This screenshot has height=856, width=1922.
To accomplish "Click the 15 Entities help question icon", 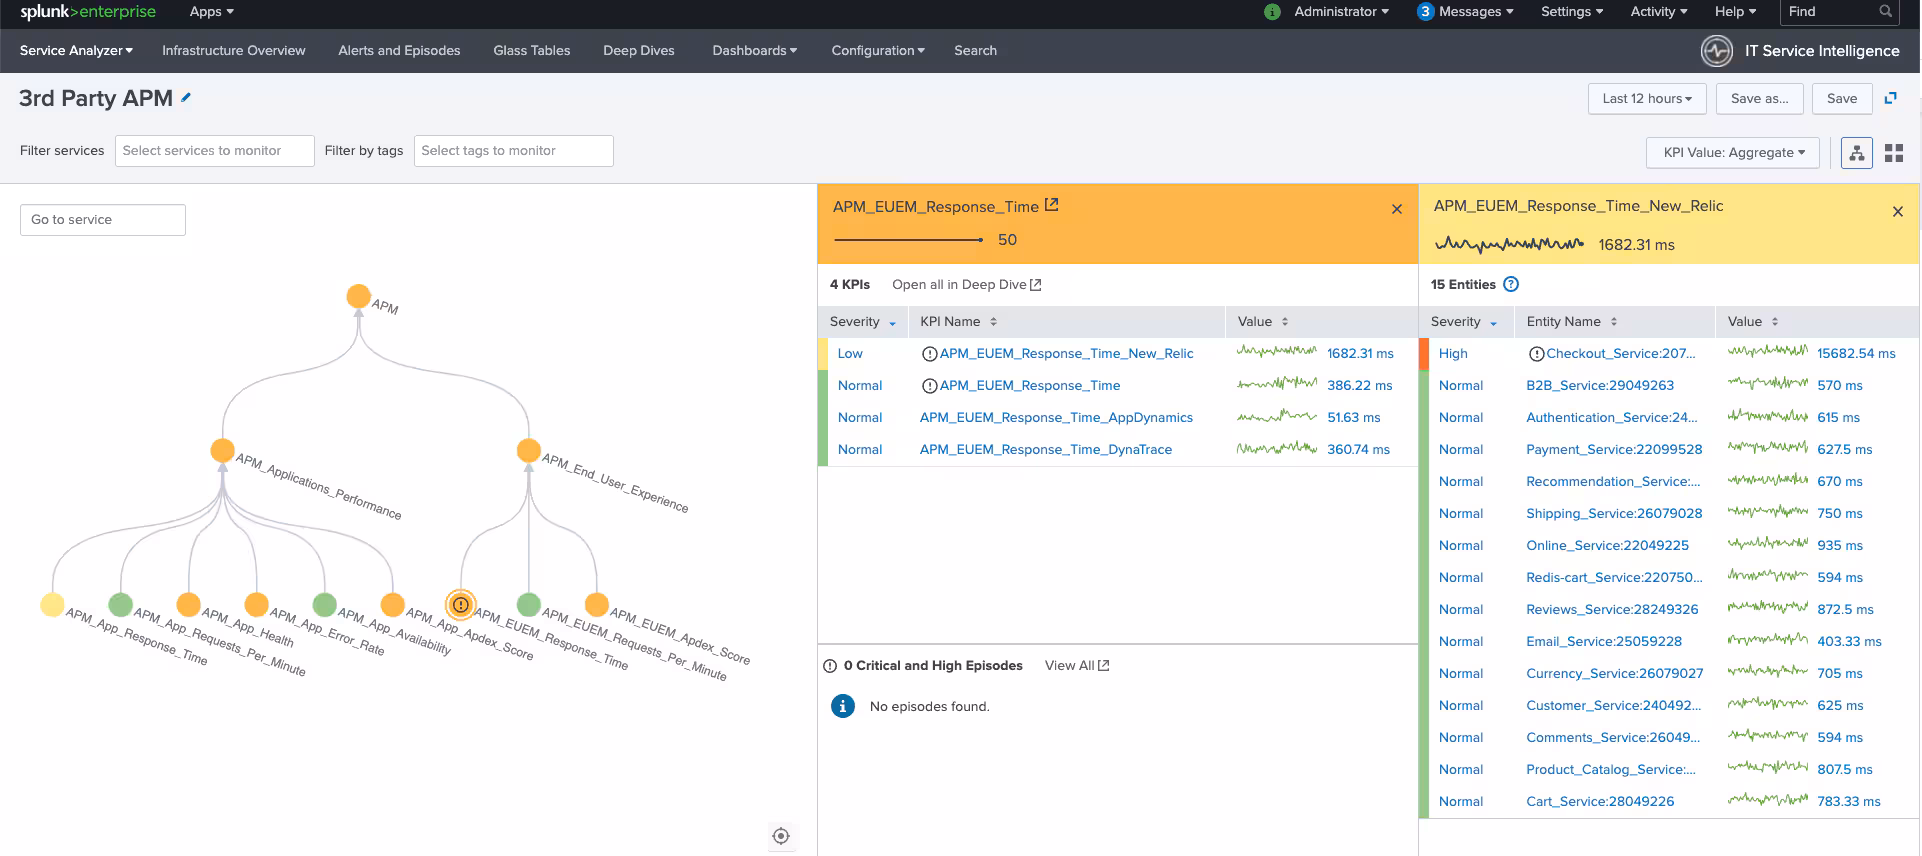I will (1511, 285).
